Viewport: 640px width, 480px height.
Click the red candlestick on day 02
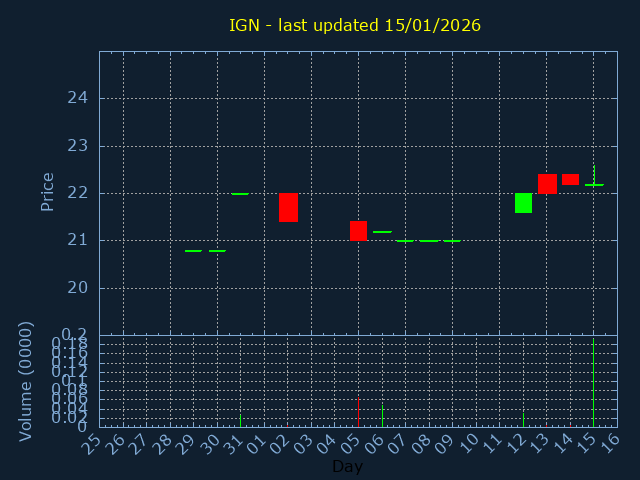(x=288, y=207)
